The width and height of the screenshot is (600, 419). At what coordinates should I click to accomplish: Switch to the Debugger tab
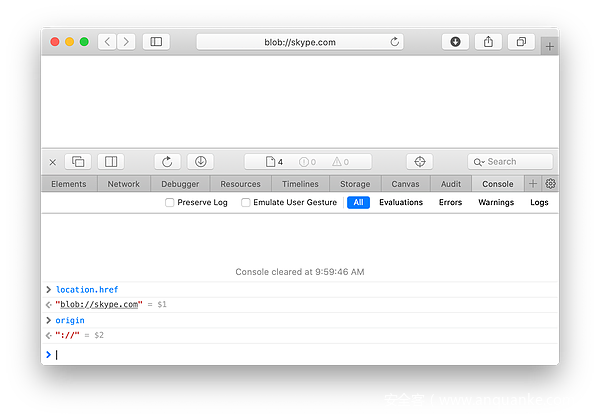pos(180,184)
